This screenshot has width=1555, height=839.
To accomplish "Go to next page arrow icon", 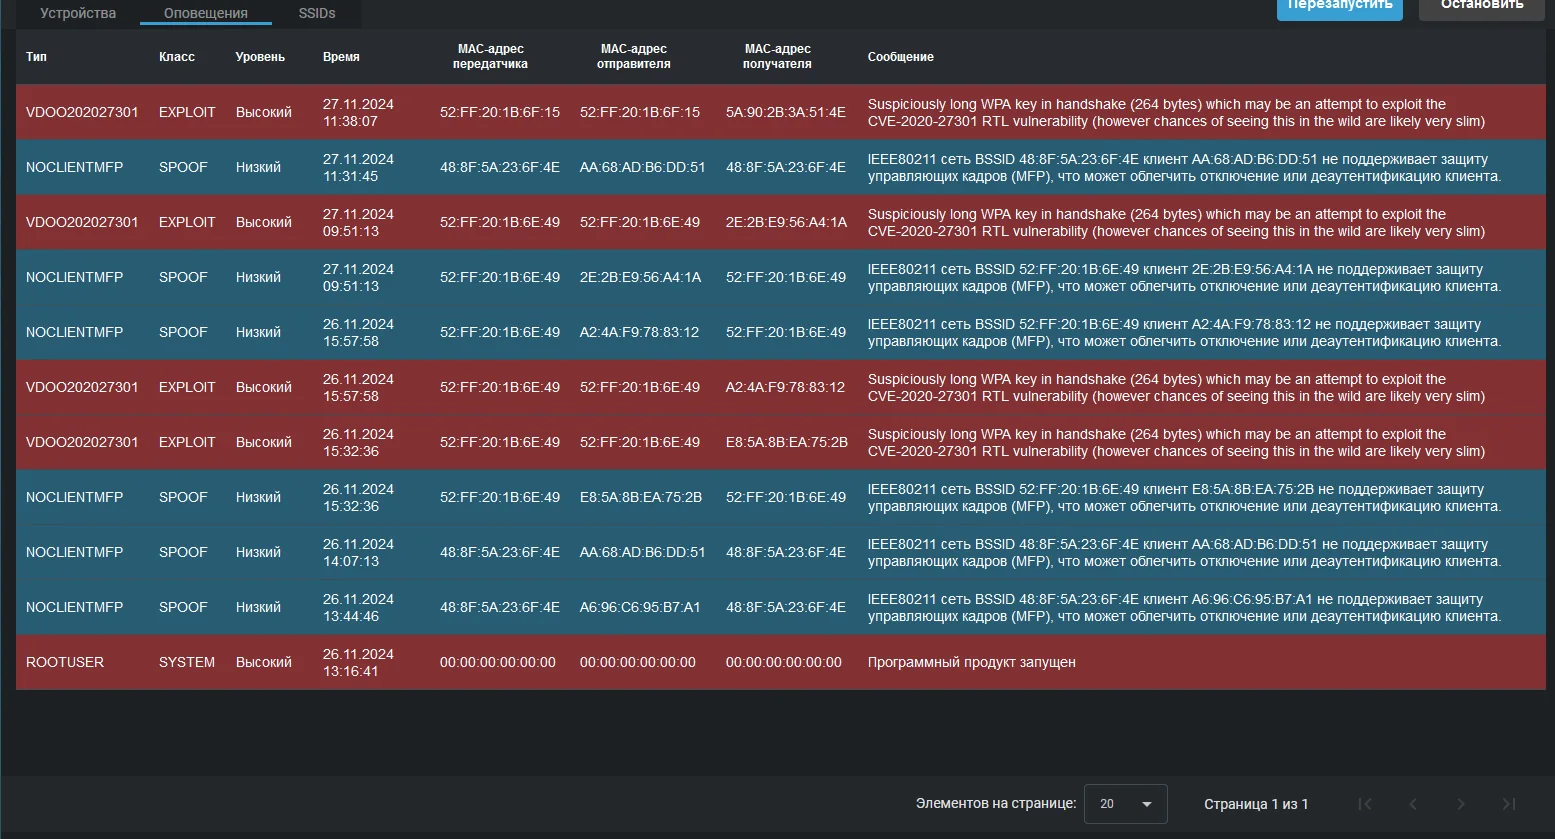I will tap(1461, 804).
